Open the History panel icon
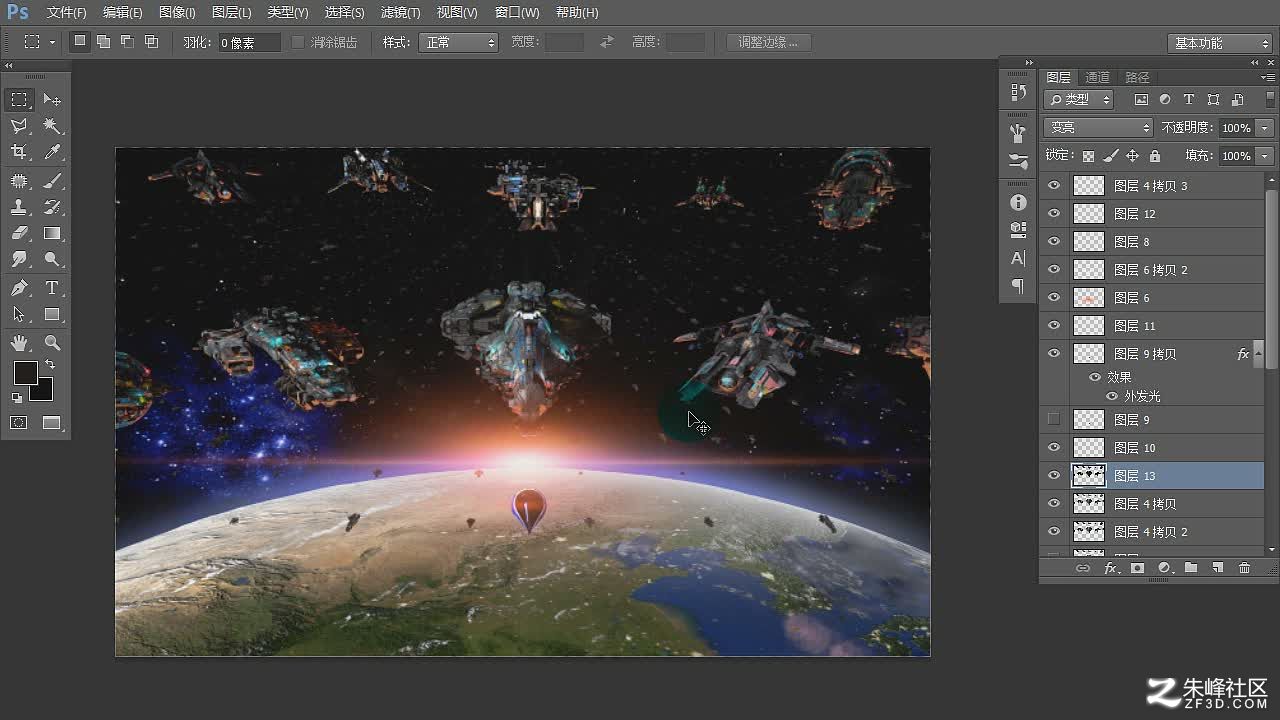 coord(1018,92)
